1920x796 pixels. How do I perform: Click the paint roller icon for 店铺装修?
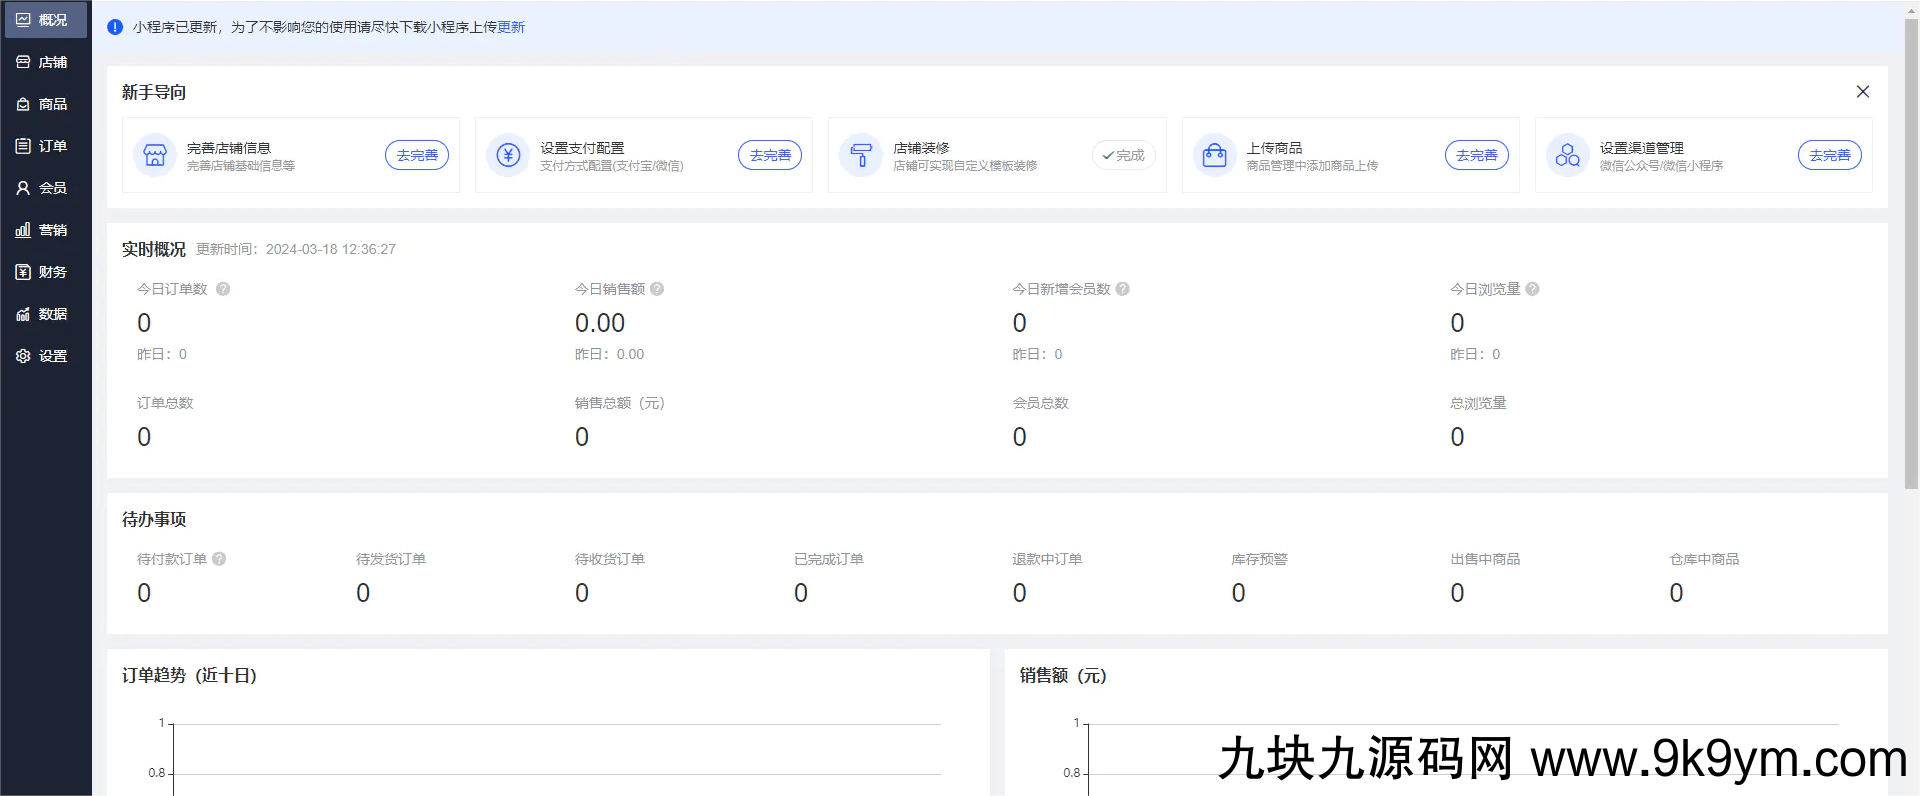pos(861,155)
